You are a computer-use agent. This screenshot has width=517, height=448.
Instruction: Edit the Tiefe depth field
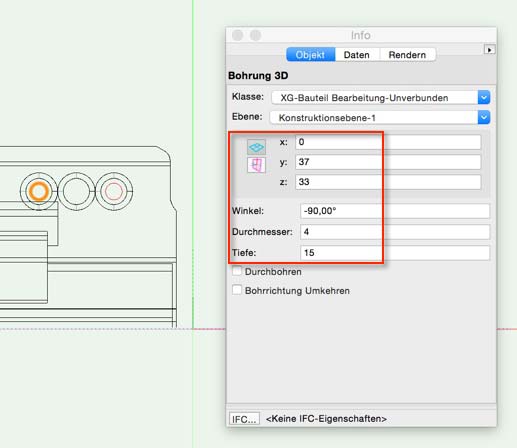tap(395, 253)
